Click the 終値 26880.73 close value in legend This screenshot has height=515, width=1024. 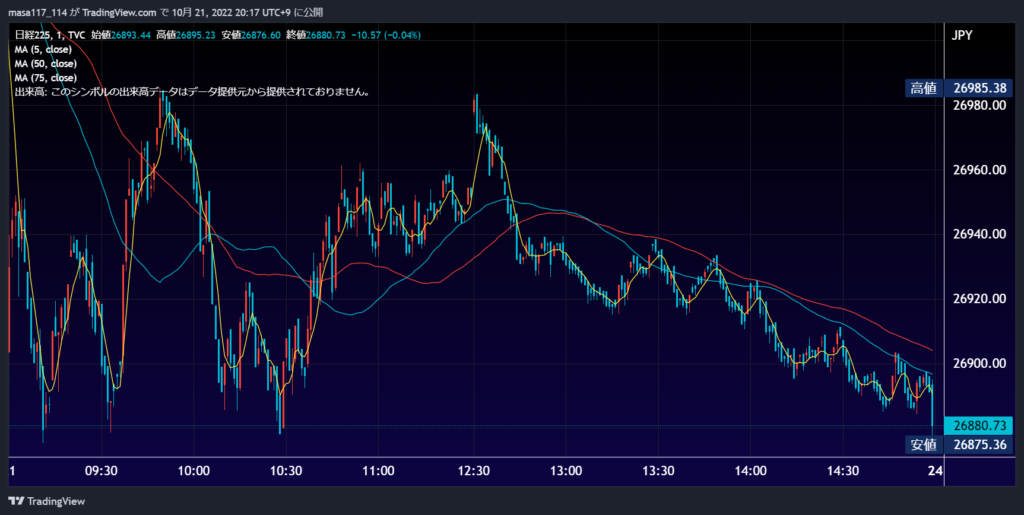pyautogui.click(x=317, y=35)
